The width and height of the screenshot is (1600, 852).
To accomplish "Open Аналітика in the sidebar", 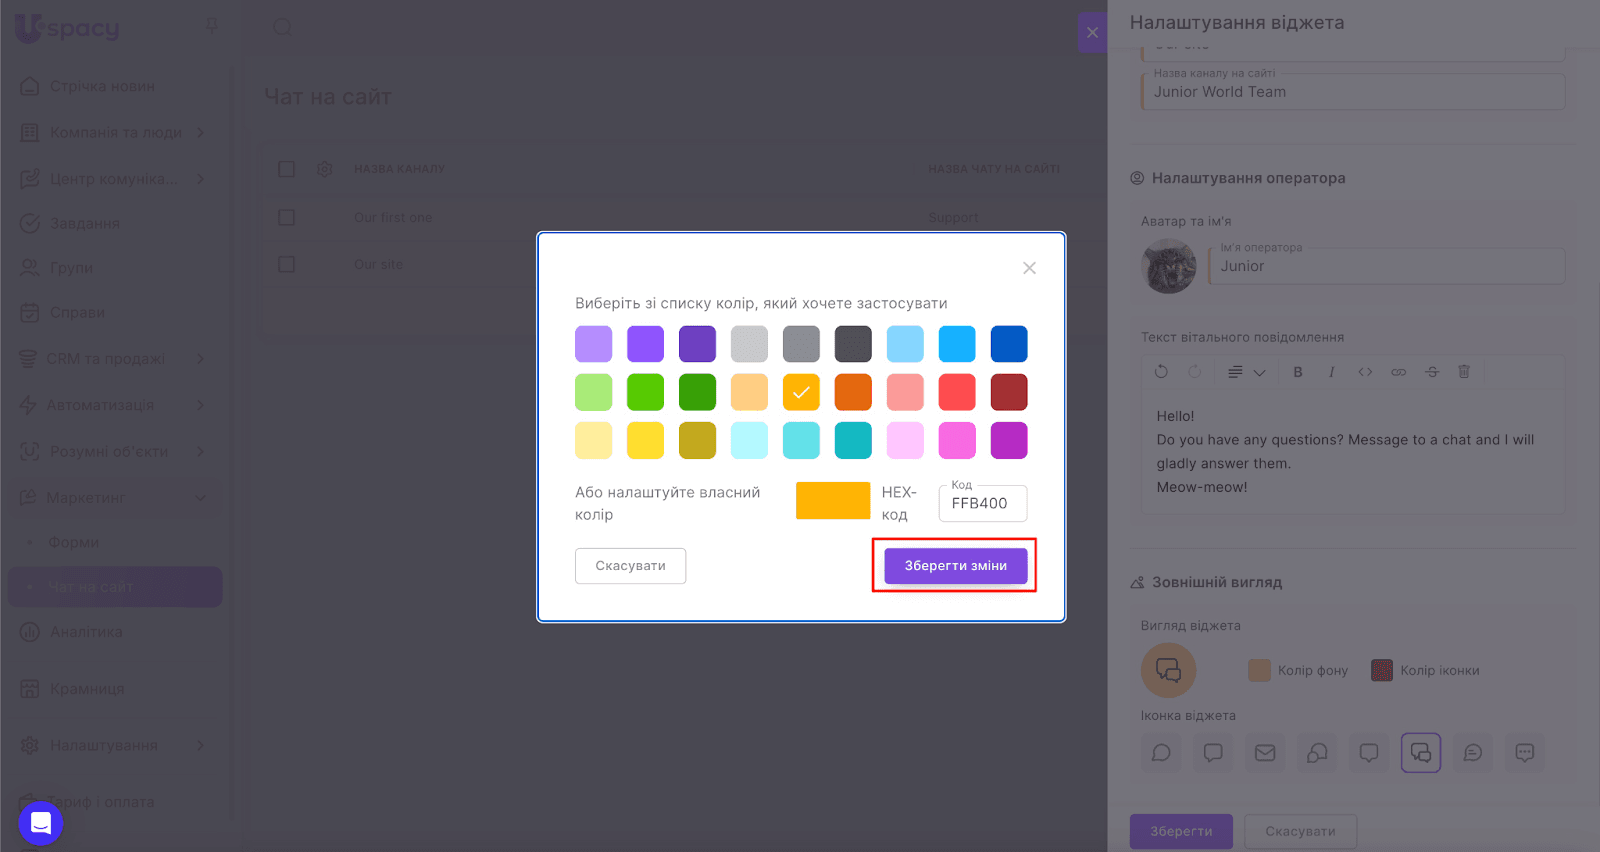I will (x=86, y=632).
